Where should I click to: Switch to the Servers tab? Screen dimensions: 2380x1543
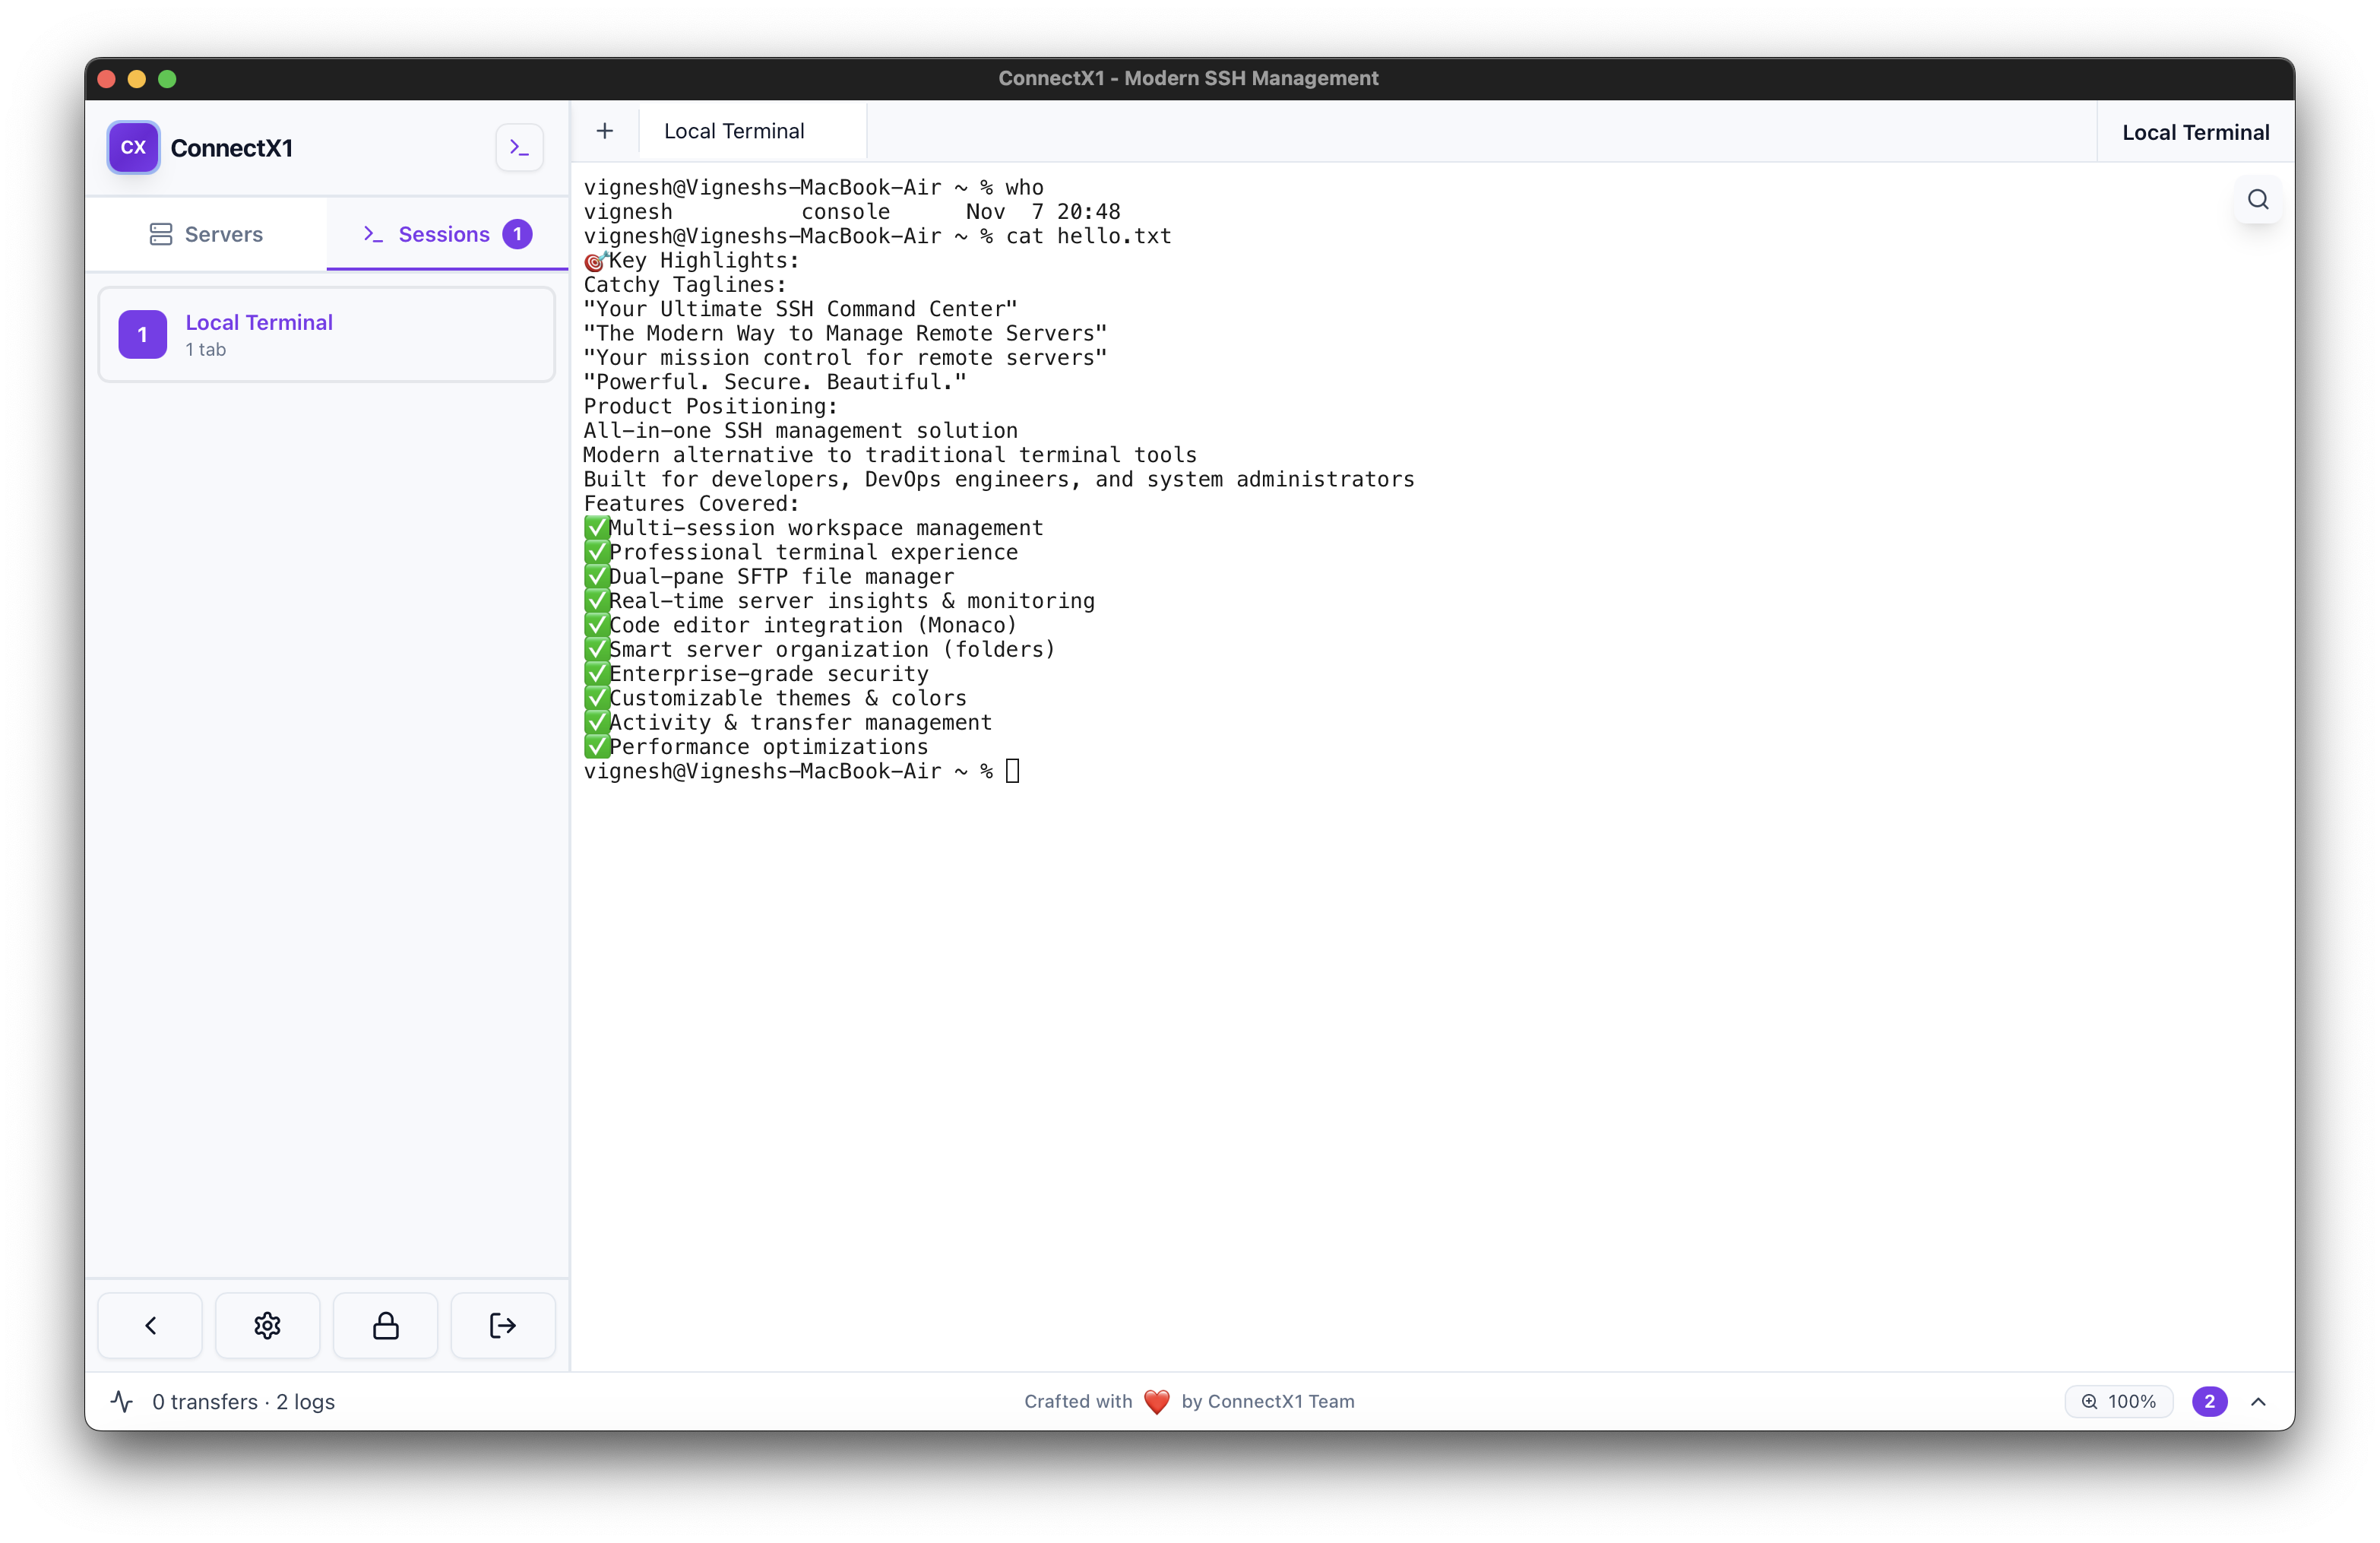coord(206,234)
